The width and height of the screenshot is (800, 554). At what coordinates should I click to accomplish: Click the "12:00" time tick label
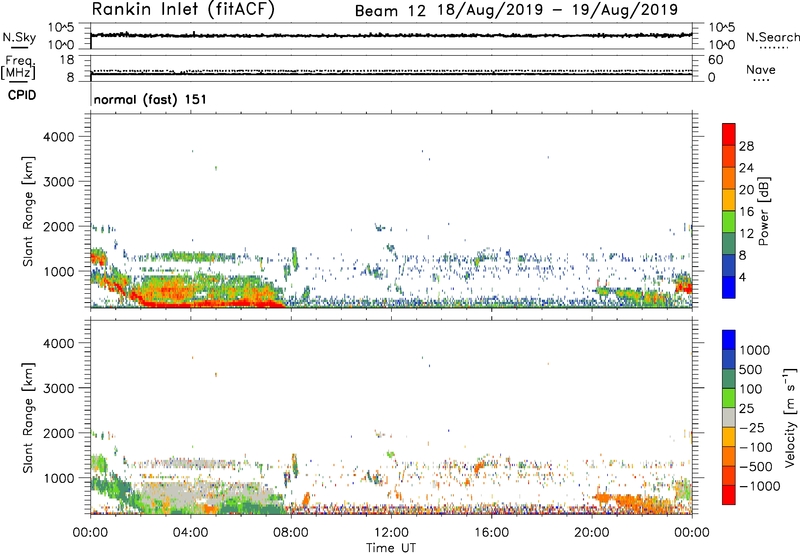tap(391, 533)
